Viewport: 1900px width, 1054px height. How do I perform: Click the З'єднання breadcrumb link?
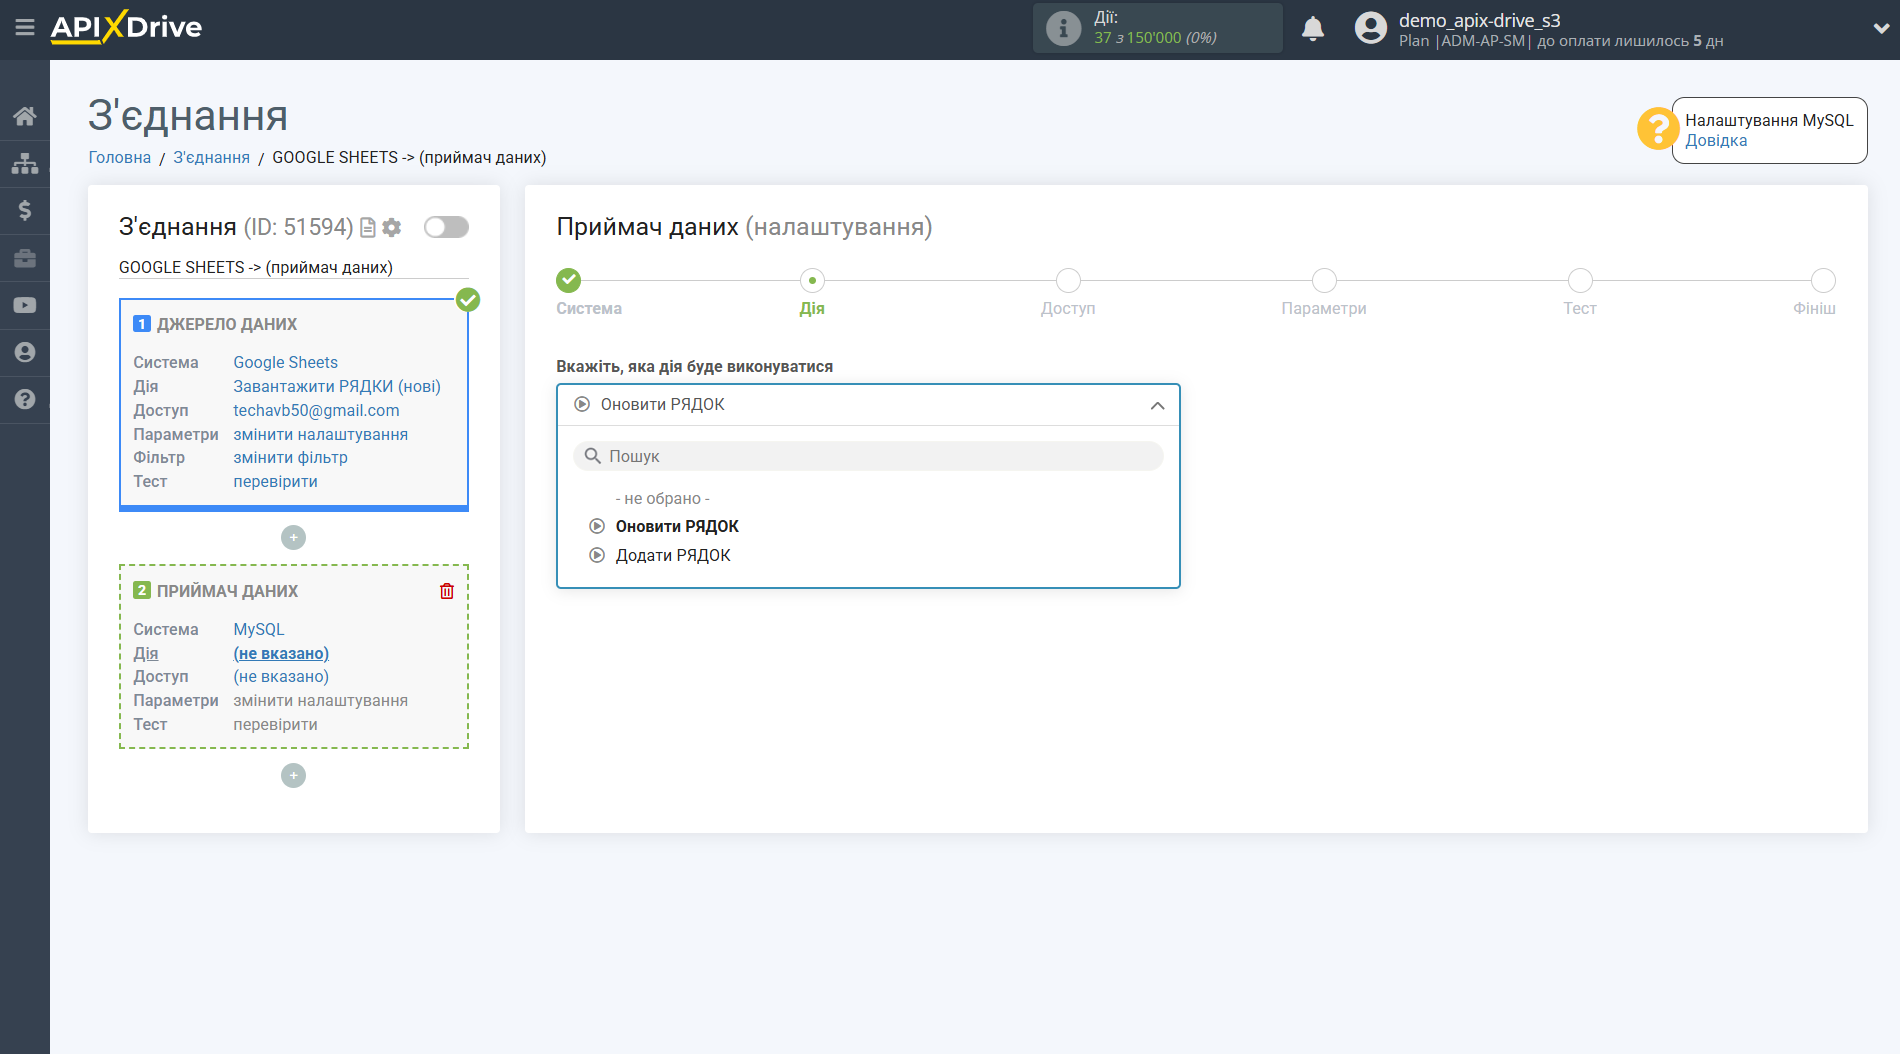pos(211,157)
